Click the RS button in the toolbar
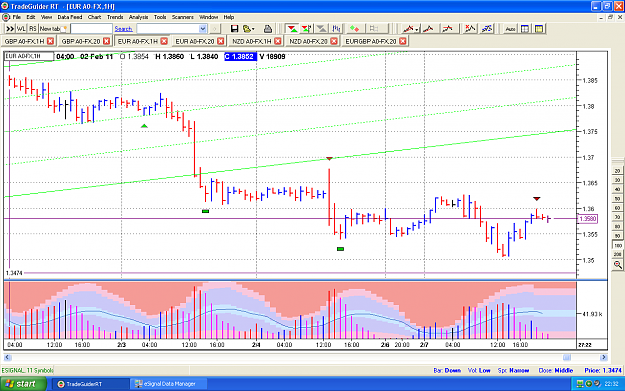 pyautogui.click(x=33, y=29)
